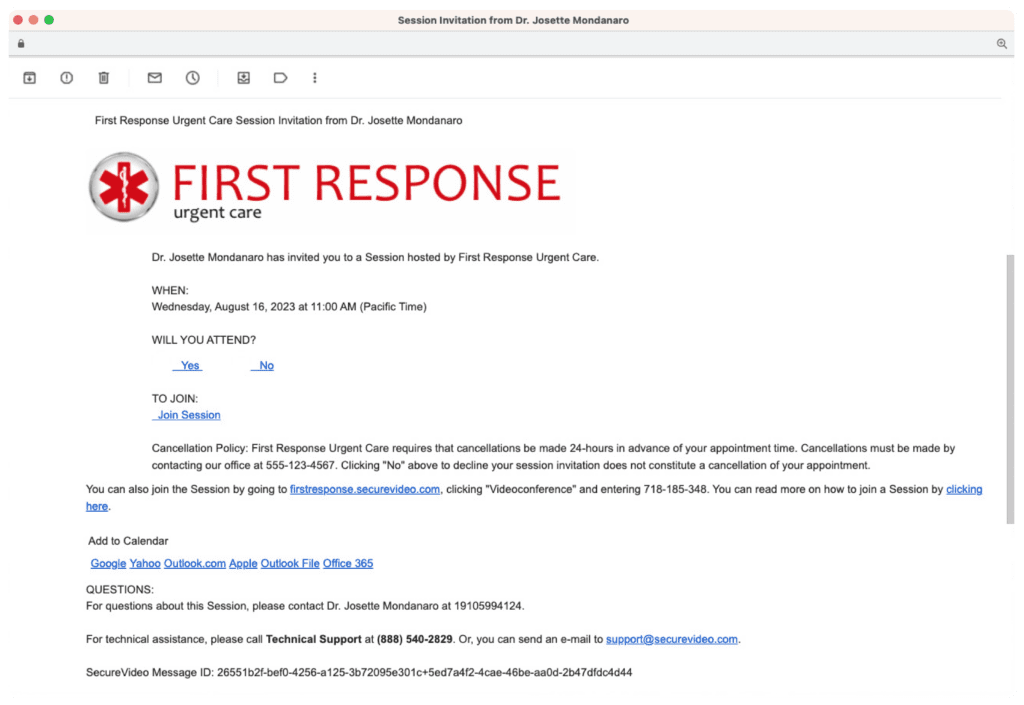Click the 'Cancellation Policy' paragraph

553,457
